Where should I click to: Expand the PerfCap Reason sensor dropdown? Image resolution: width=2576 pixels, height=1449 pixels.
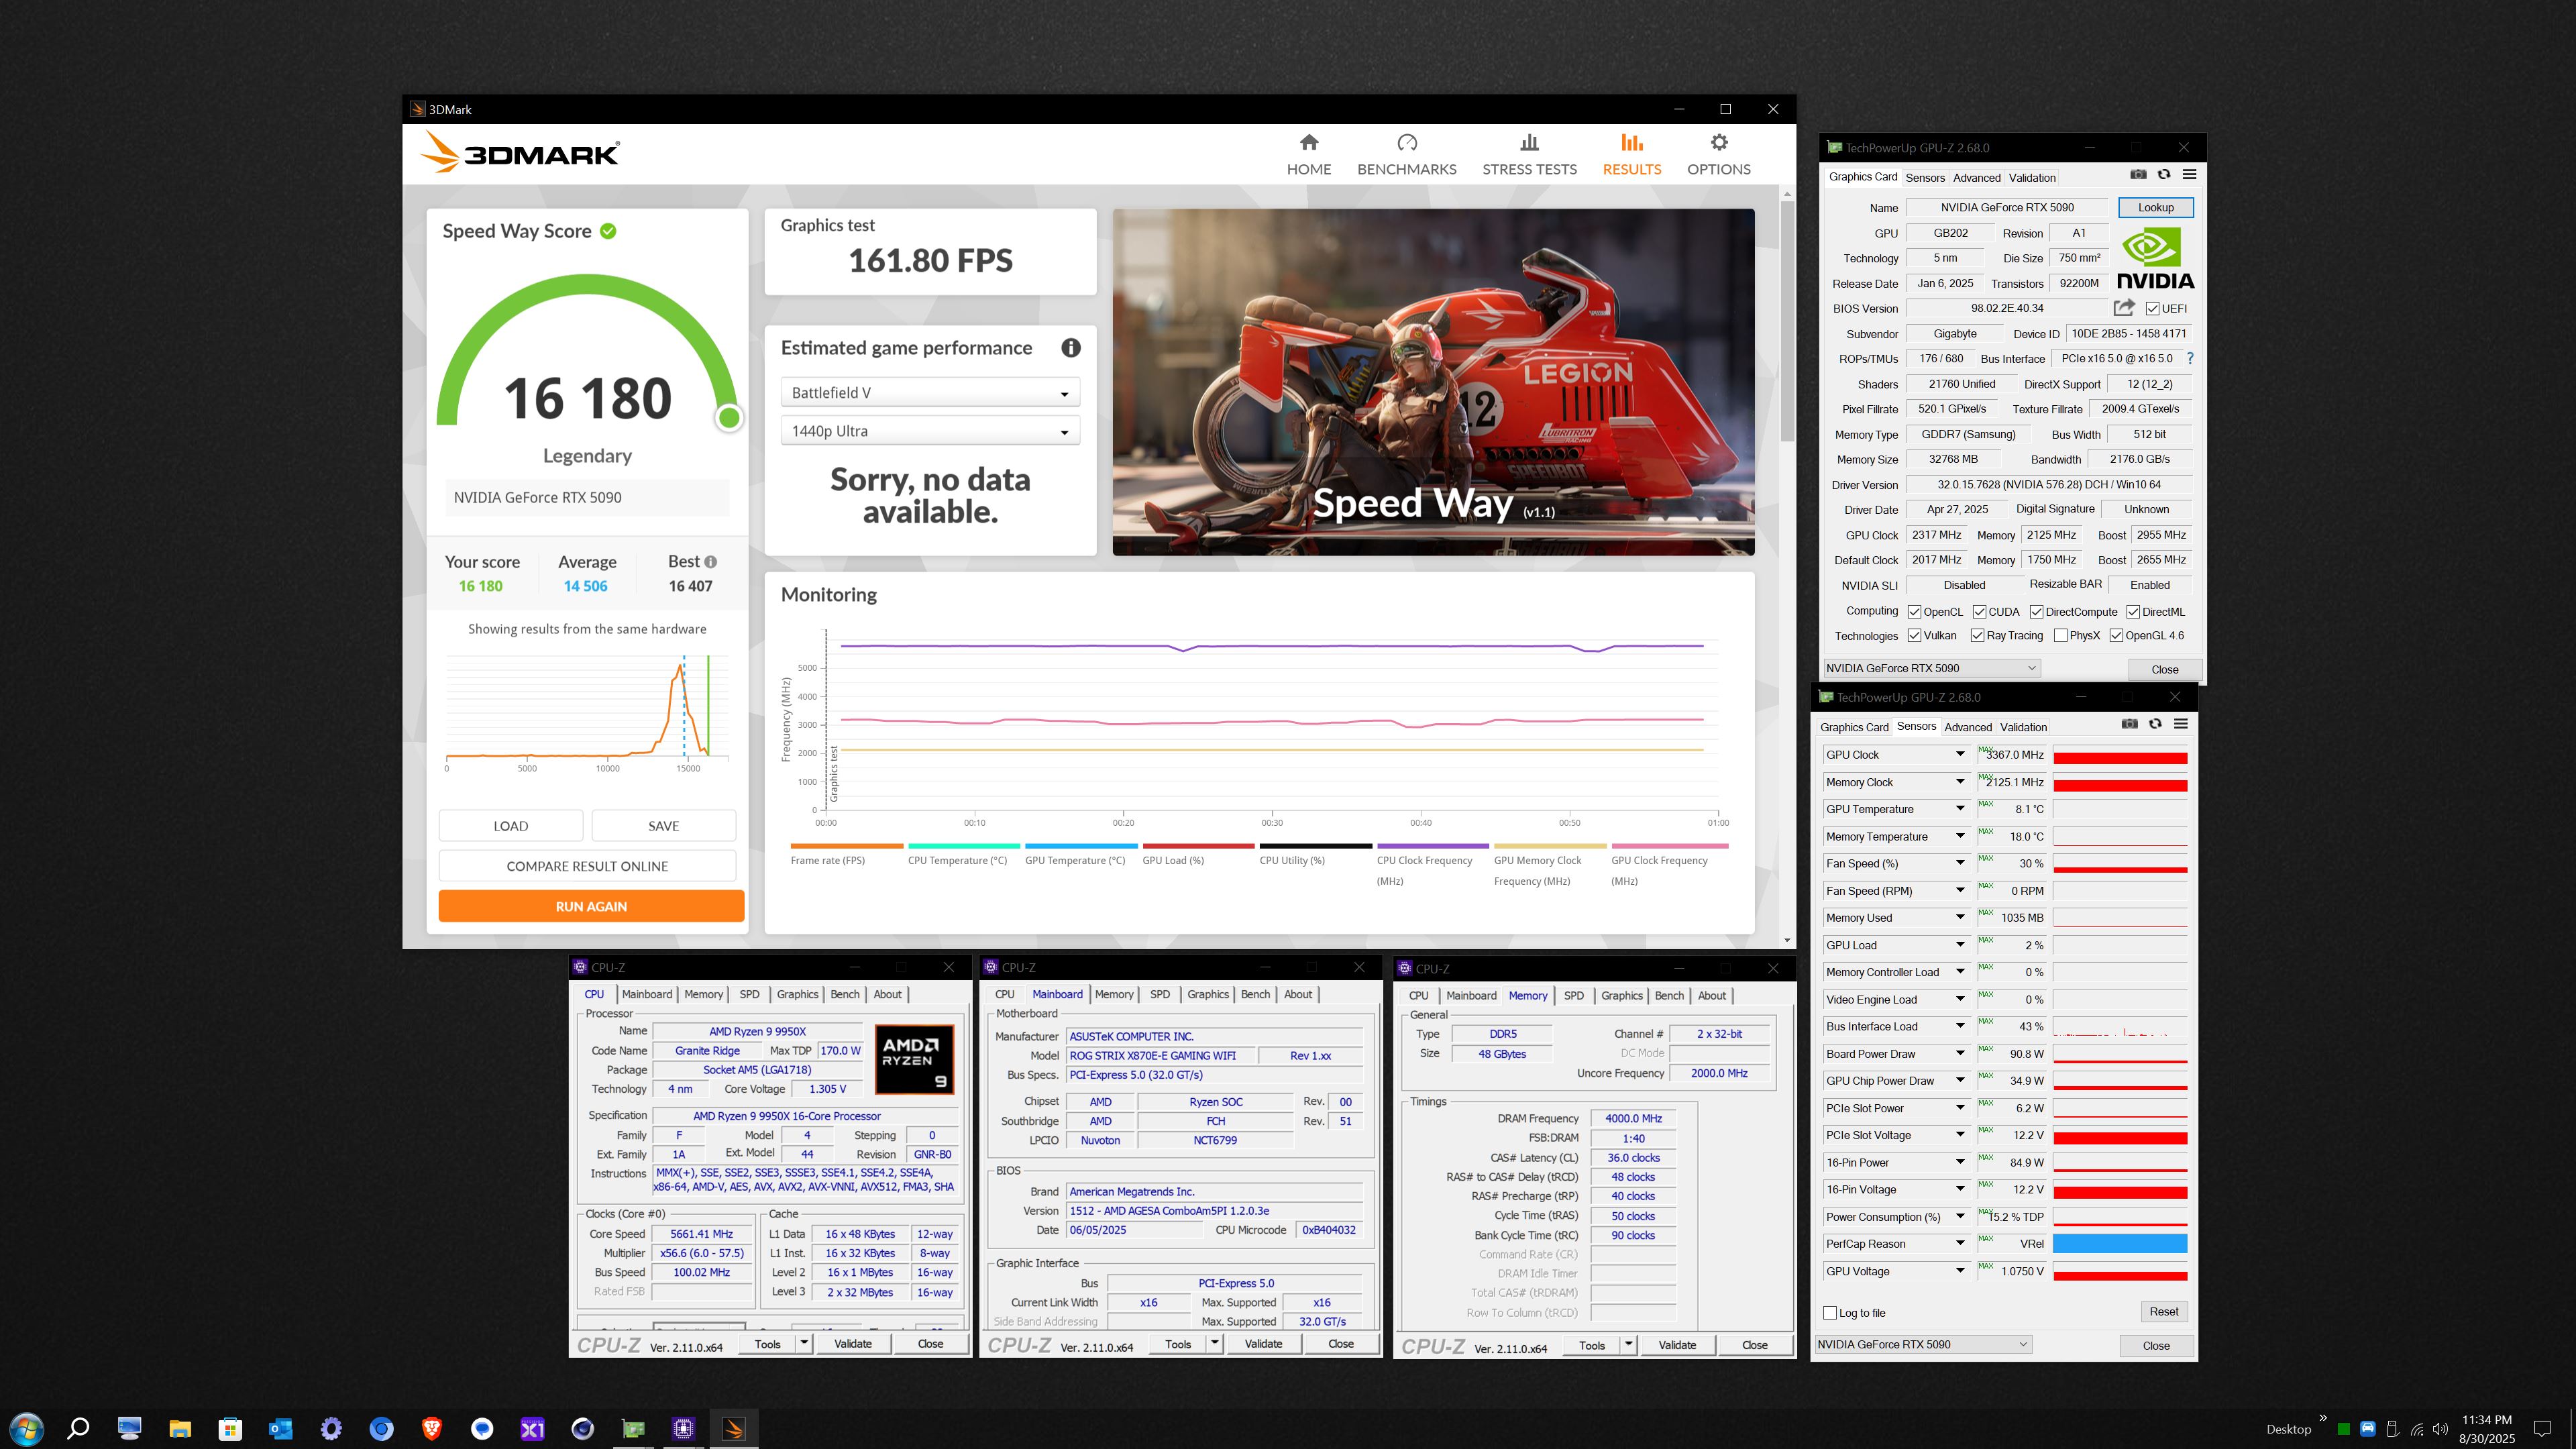(x=1960, y=1243)
